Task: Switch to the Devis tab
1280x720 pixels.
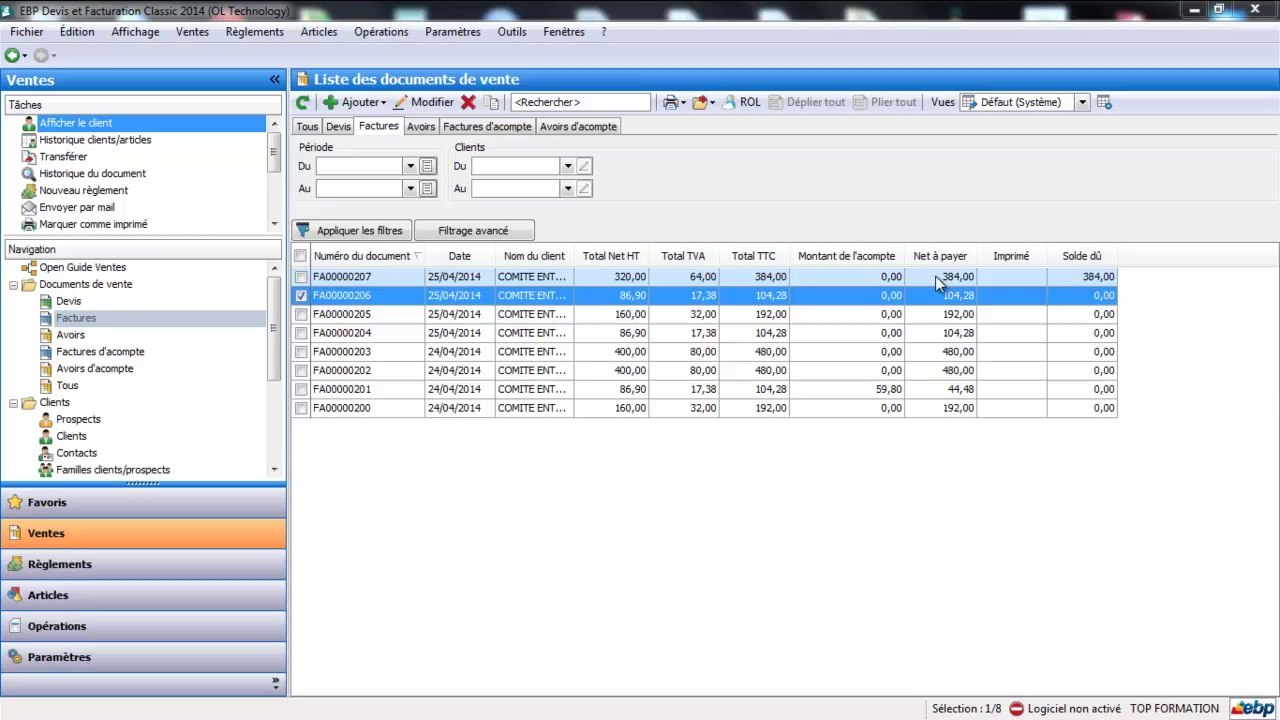Action: [x=338, y=127]
